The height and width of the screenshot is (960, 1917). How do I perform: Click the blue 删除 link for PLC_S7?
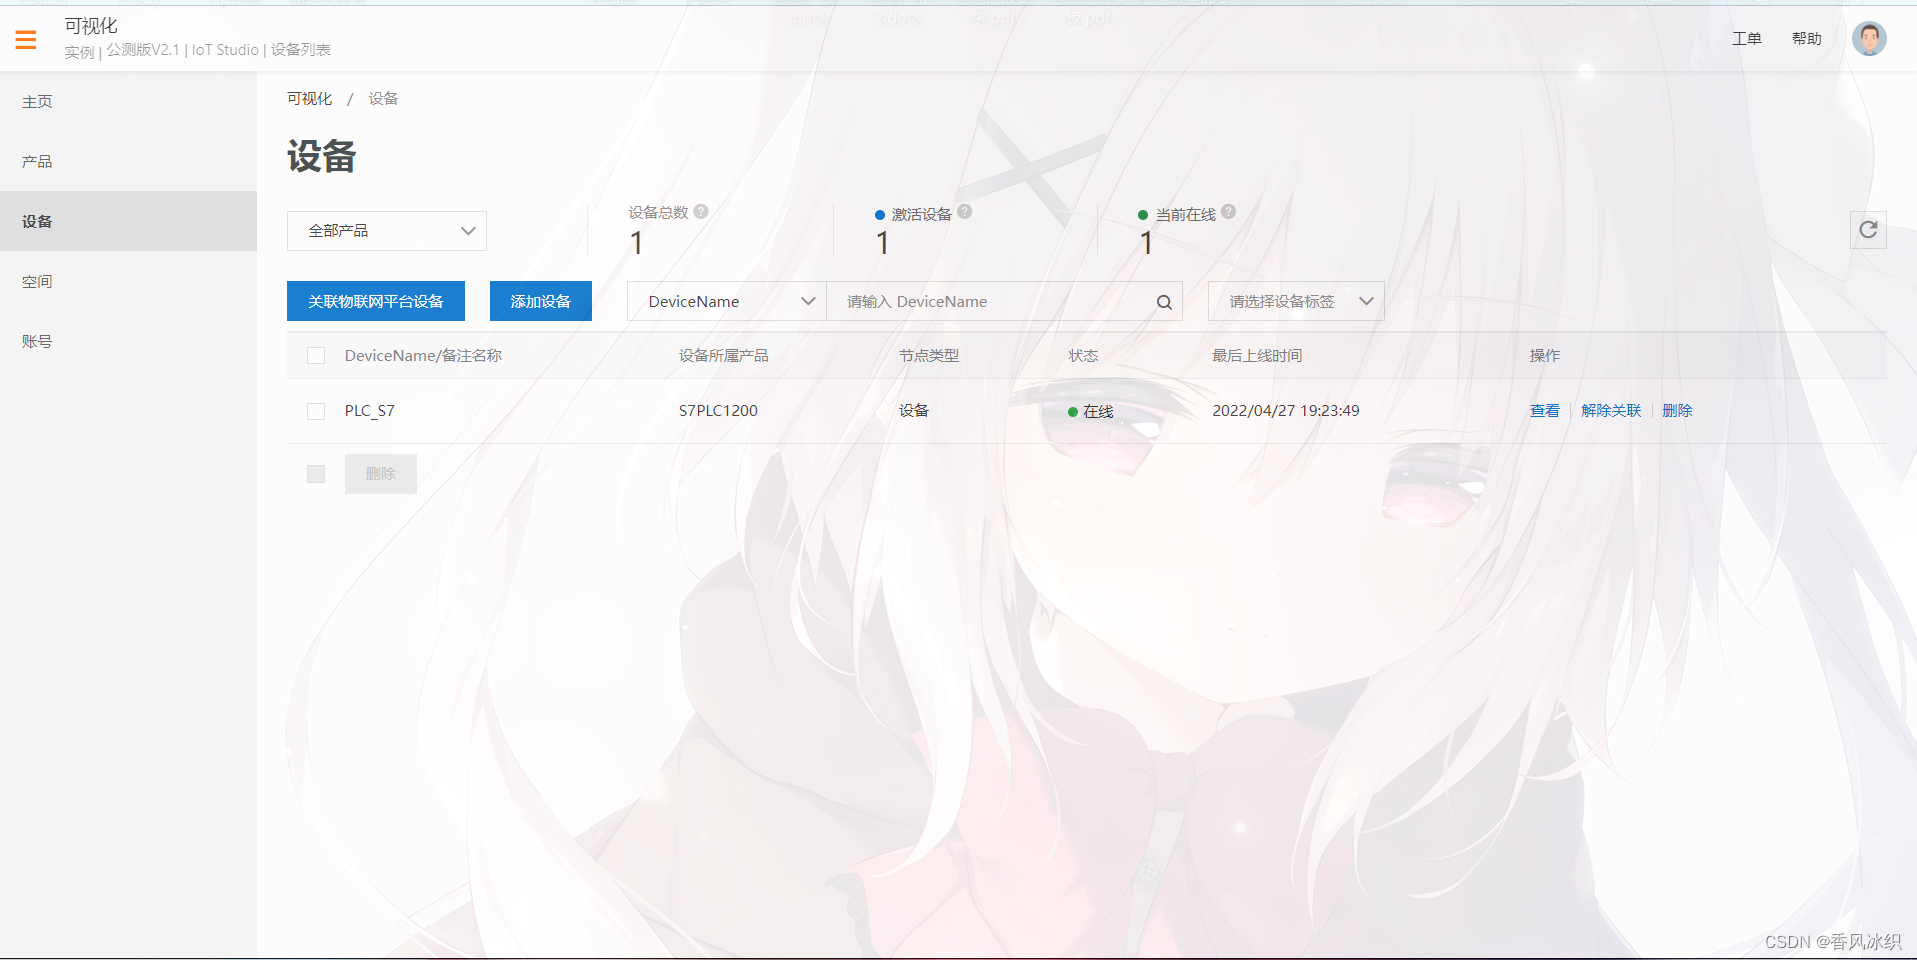click(1677, 411)
